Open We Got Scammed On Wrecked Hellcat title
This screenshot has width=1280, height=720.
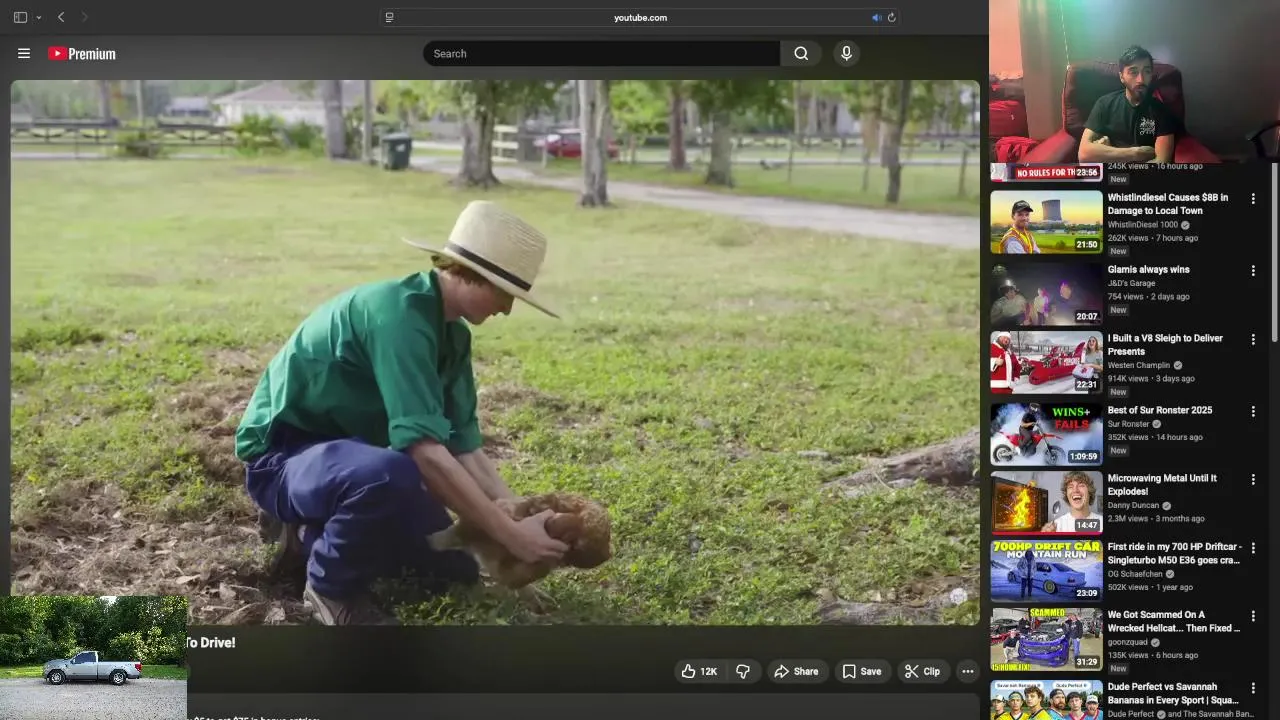tap(1173, 622)
